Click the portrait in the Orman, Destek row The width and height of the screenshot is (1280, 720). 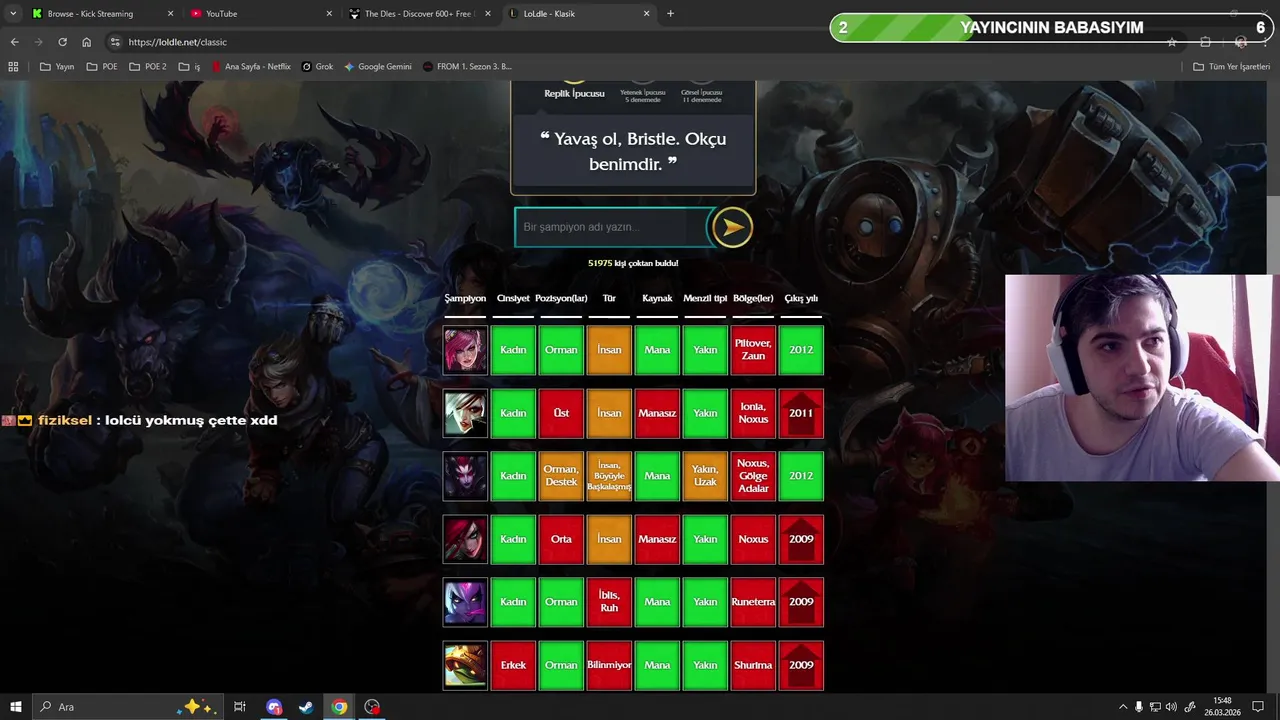pos(465,476)
